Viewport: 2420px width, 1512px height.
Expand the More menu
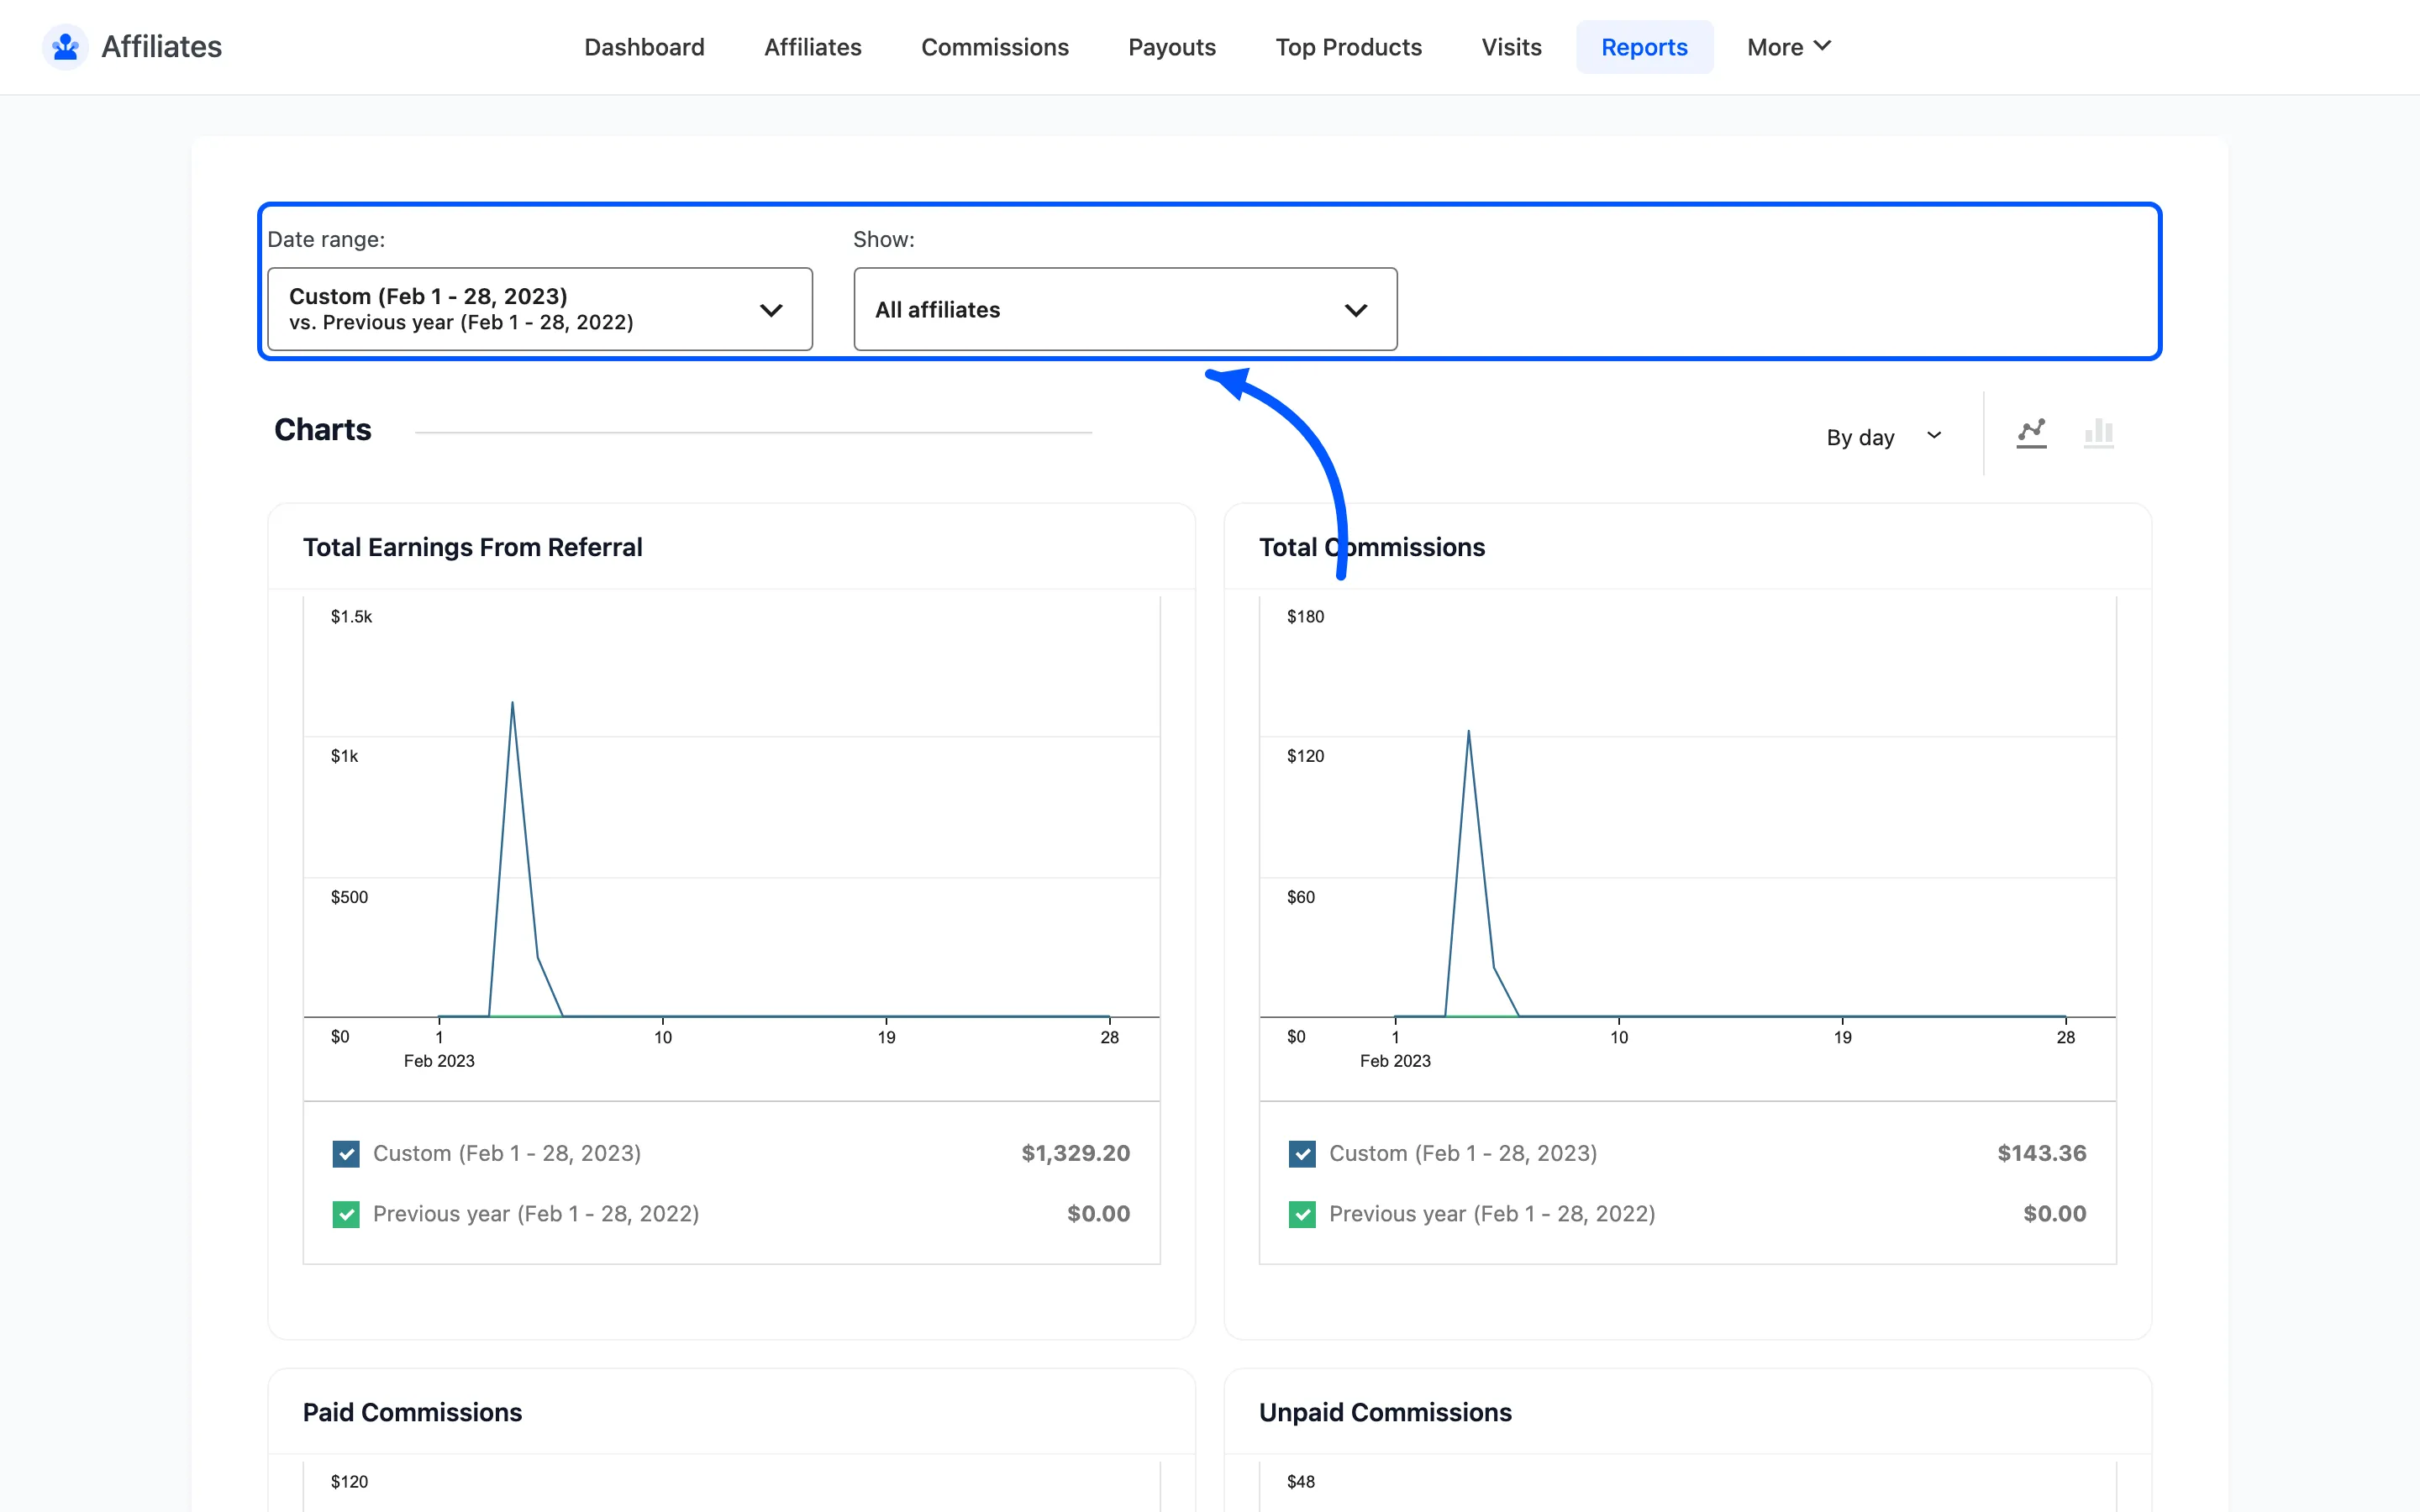point(1788,47)
